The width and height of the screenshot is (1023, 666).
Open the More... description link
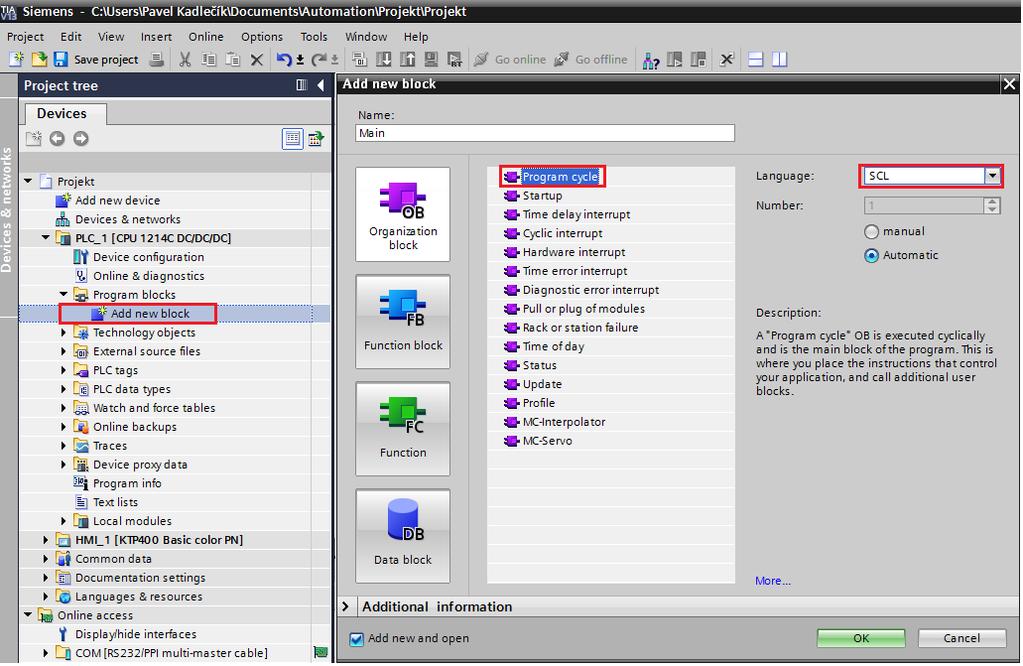coord(772,581)
